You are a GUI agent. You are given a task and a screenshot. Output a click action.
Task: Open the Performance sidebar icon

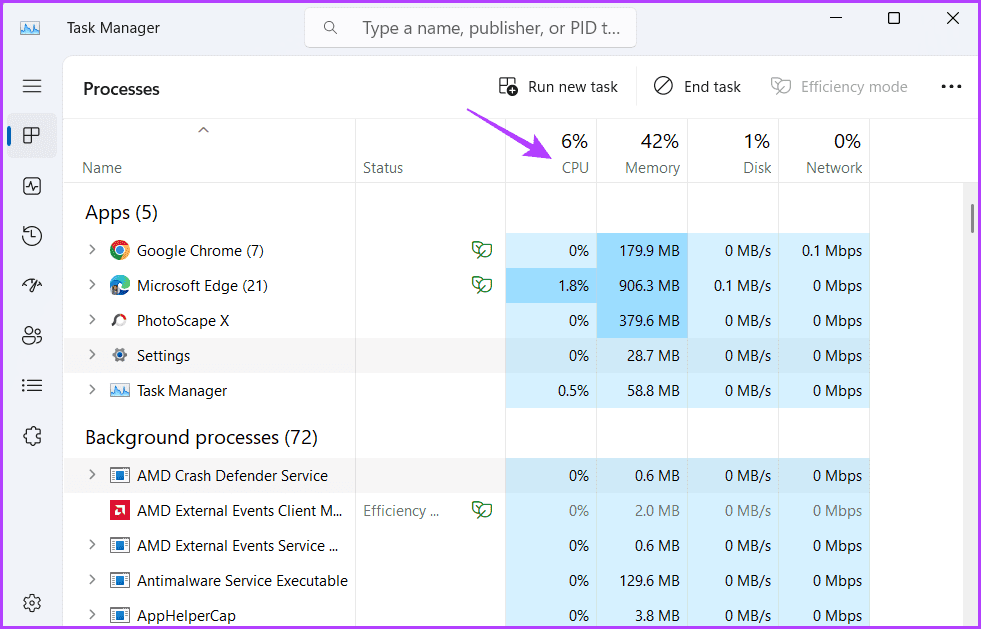tap(32, 186)
